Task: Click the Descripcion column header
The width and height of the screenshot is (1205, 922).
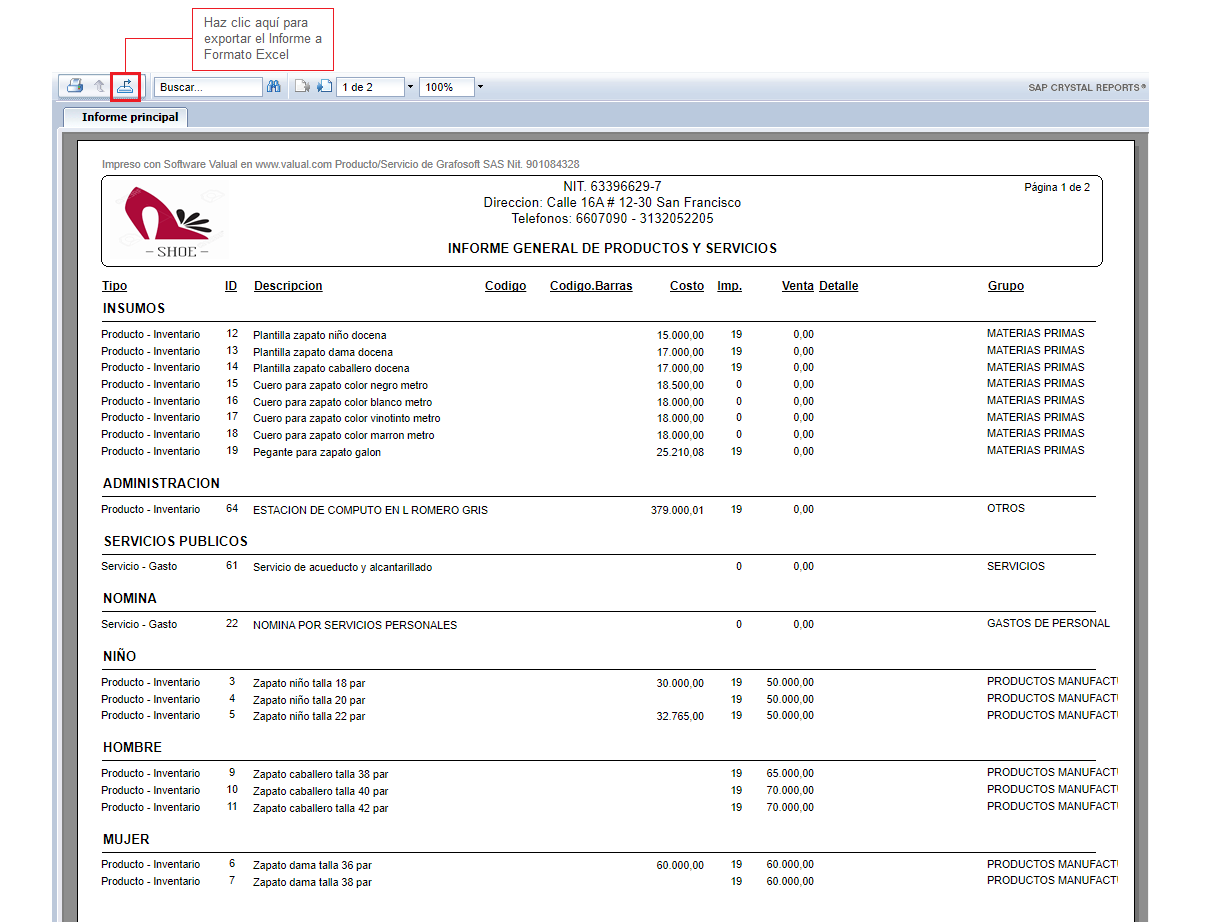Action: 288,286
